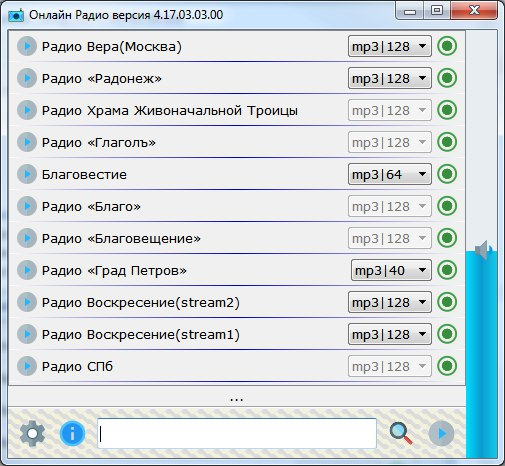
Task: Click green record icon for Воскресение(stream2)
Action: click(447, 302)
